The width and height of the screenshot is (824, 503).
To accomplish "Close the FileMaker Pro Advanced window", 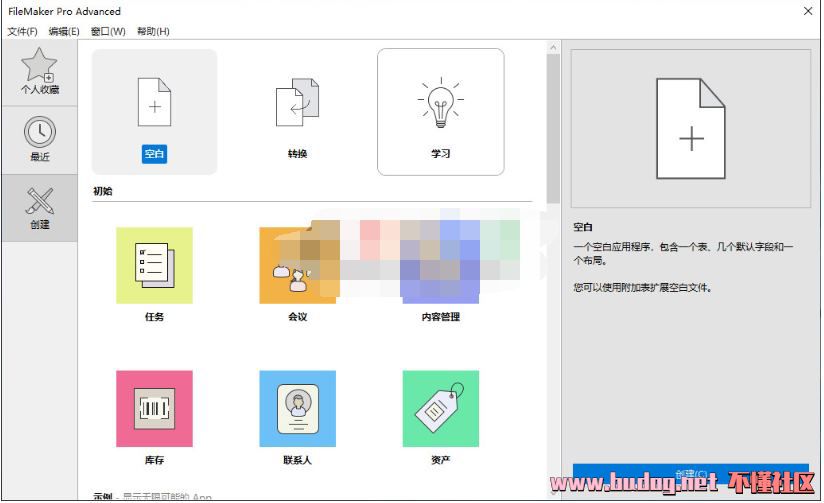I will pyautogui.click(x=808, y=11).
